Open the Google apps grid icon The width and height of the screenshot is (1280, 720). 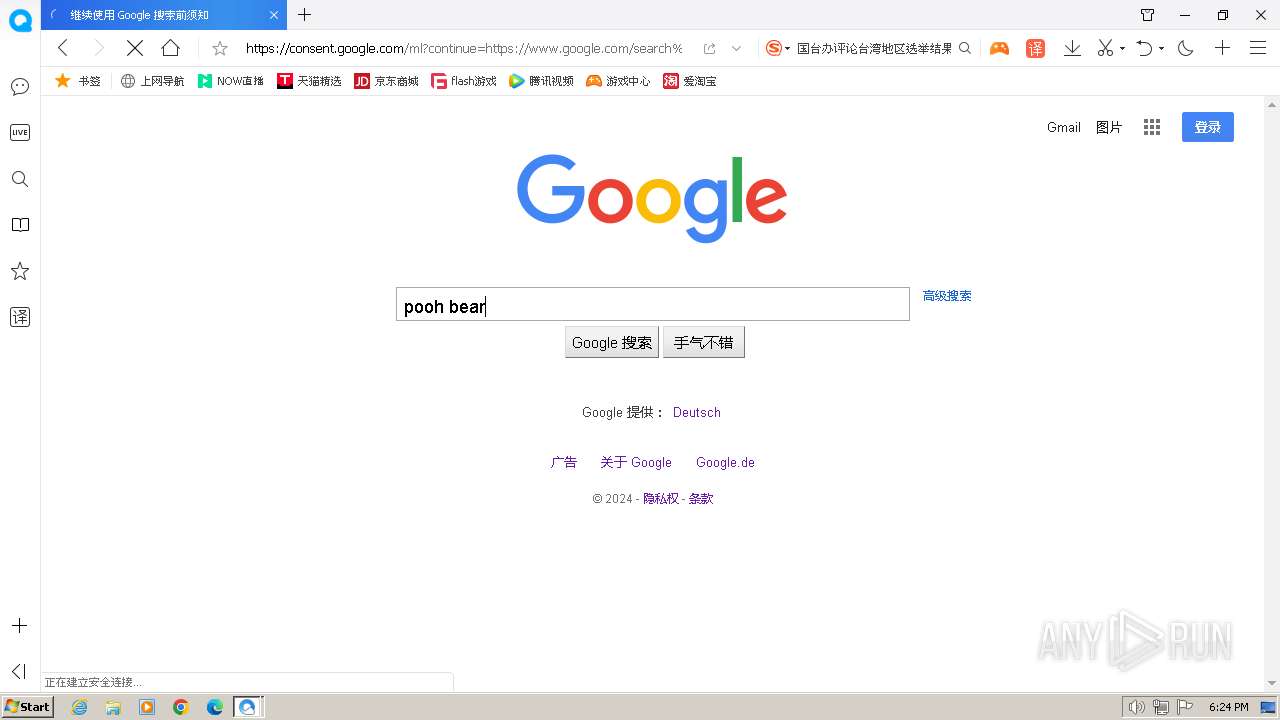tap(1152, 127)
